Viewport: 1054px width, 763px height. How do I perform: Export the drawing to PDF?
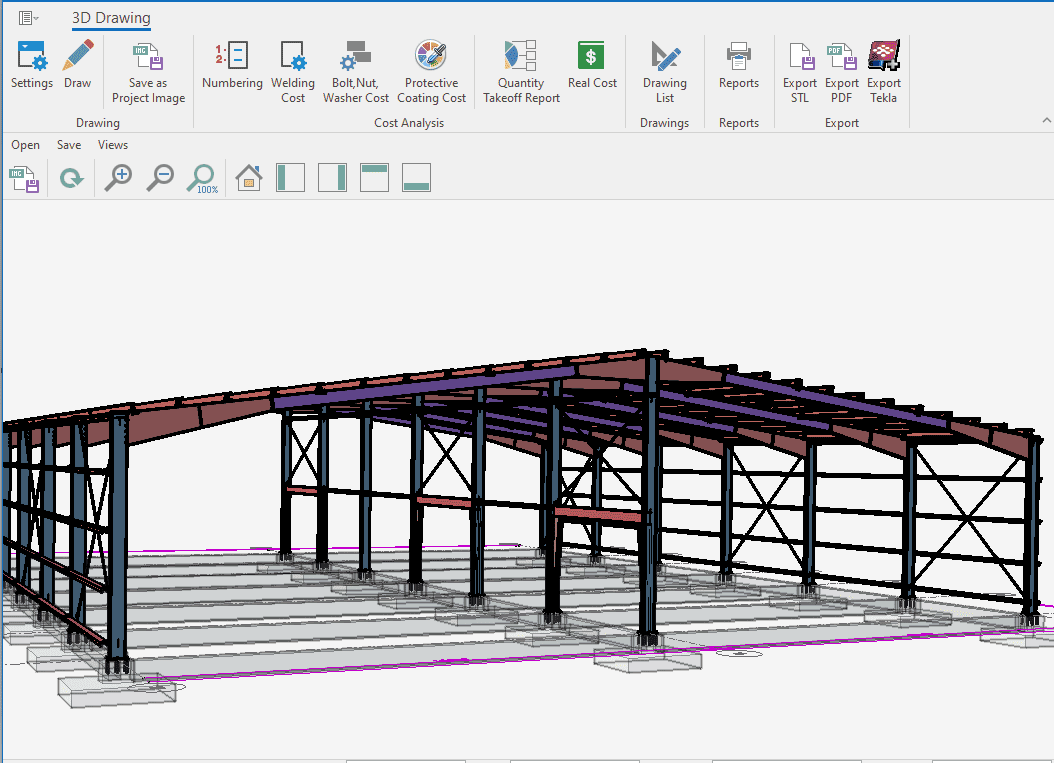tap(842, 72)
